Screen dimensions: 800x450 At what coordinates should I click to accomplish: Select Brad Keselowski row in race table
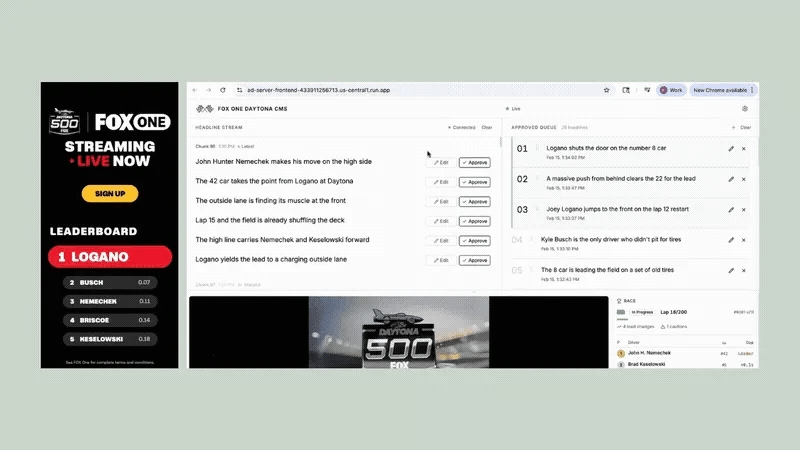(x=685, y=364)
